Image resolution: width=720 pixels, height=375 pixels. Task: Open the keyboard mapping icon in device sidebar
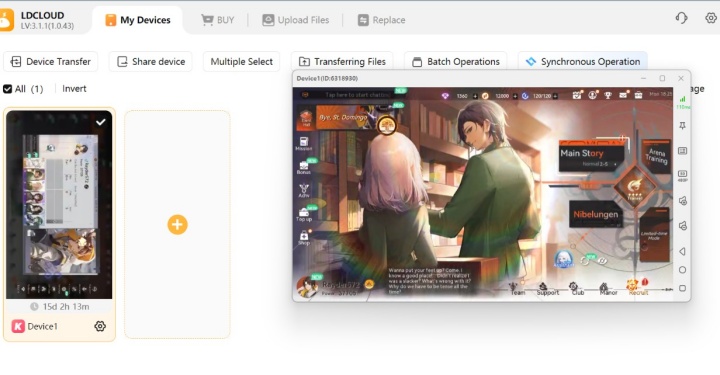click(682, 151)
